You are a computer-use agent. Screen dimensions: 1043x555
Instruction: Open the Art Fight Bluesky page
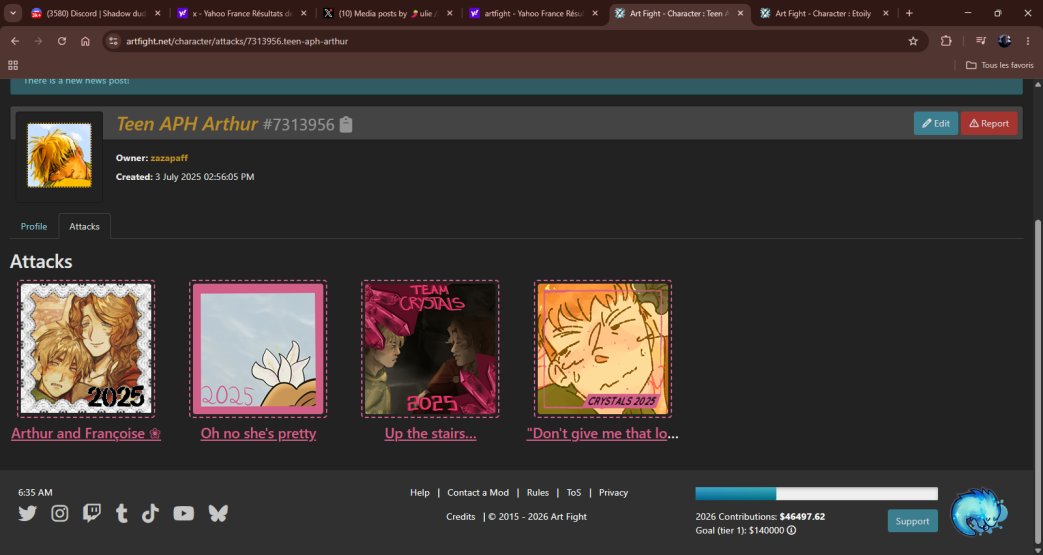point(218,513)
